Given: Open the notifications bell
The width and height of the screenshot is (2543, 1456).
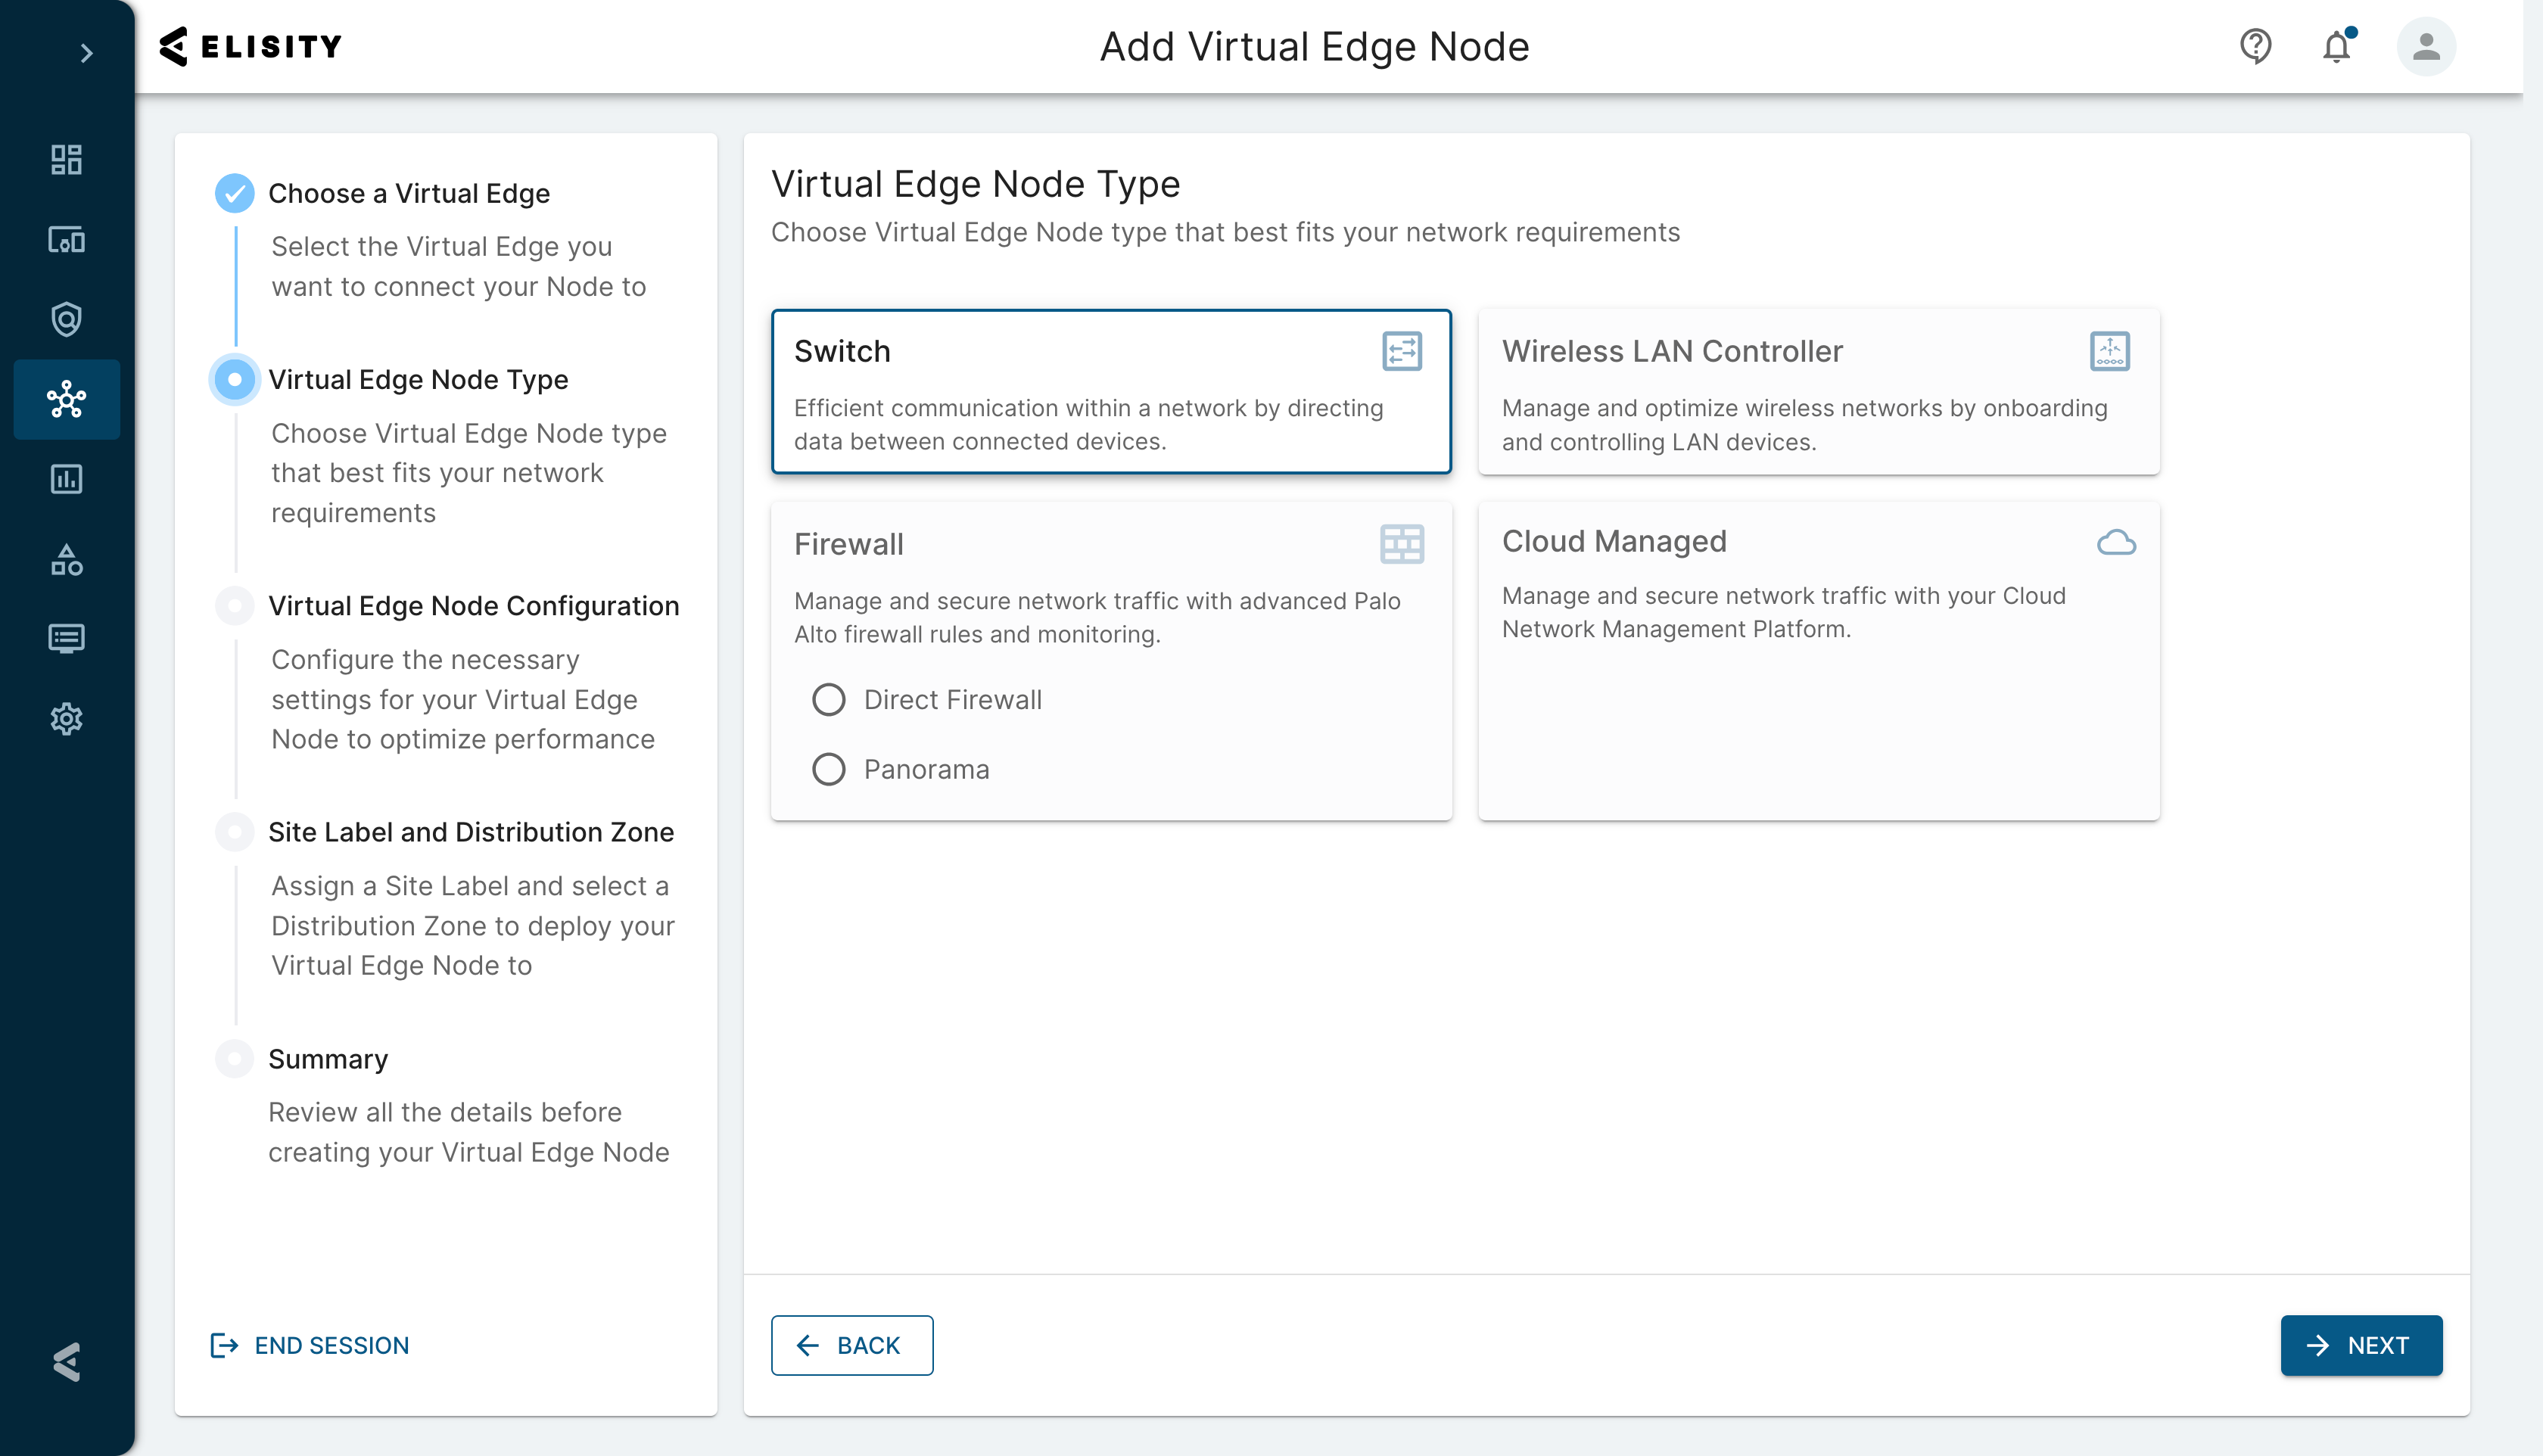Looking at the screenshot, I should coord(2337,46).
